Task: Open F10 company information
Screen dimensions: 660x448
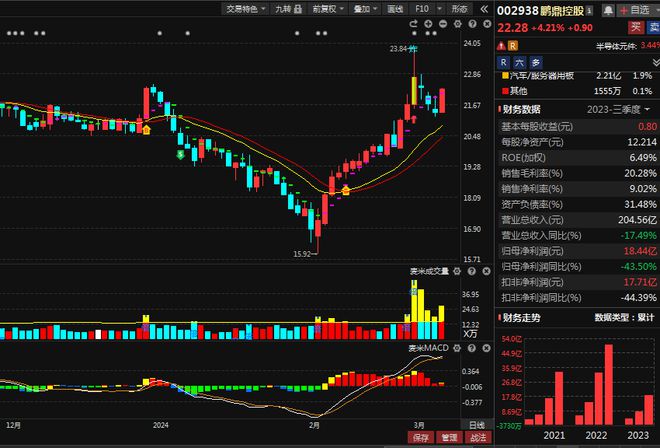Action: point(422,9)
